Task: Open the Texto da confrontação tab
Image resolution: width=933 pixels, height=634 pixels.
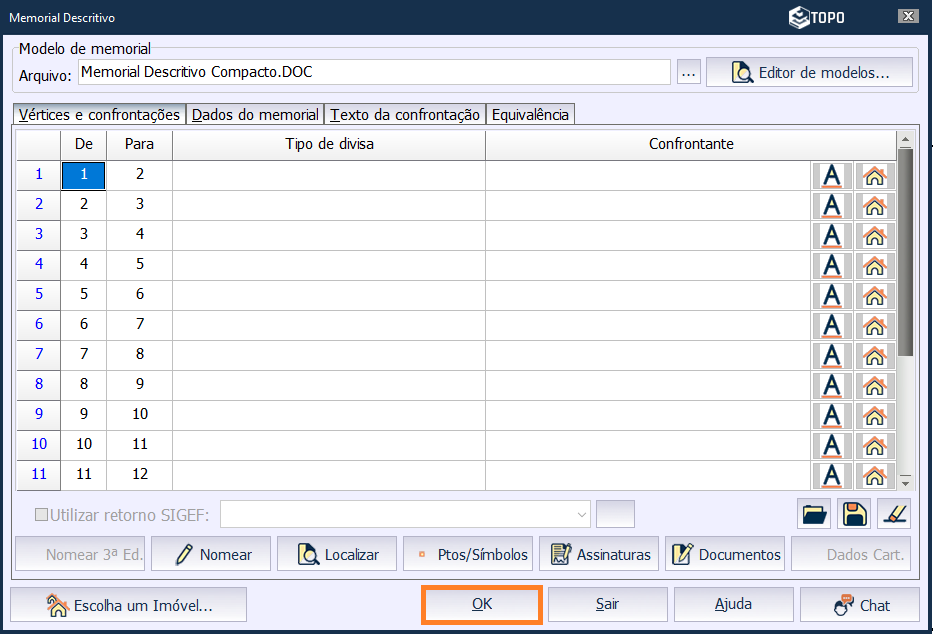Action: [405, 115]
